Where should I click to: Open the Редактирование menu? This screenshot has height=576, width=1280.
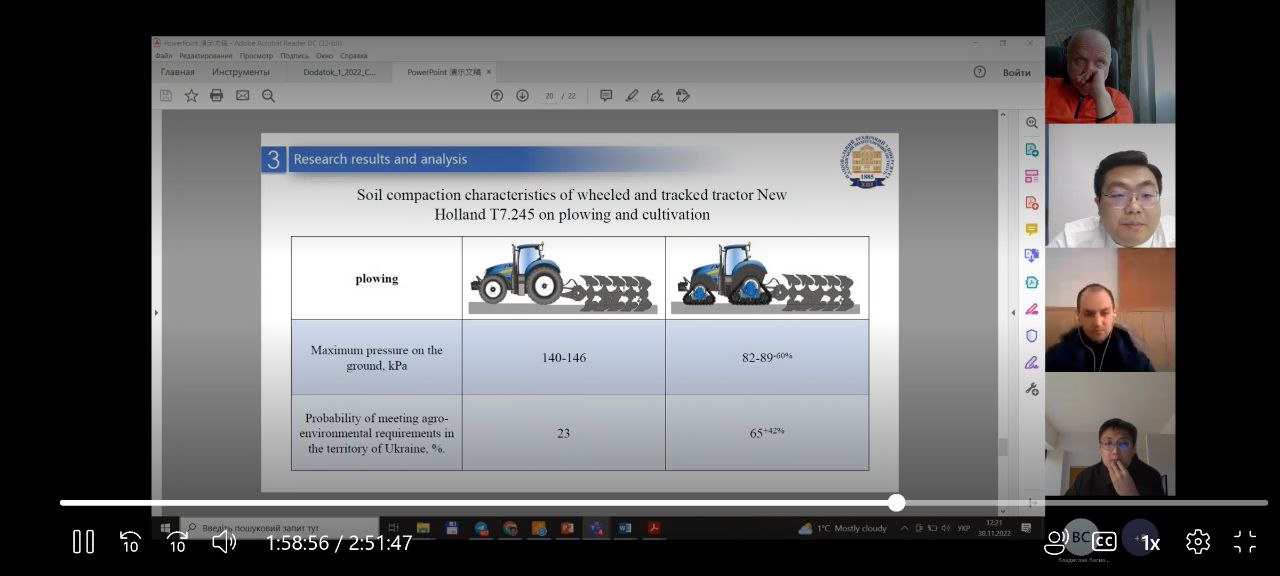206,56
